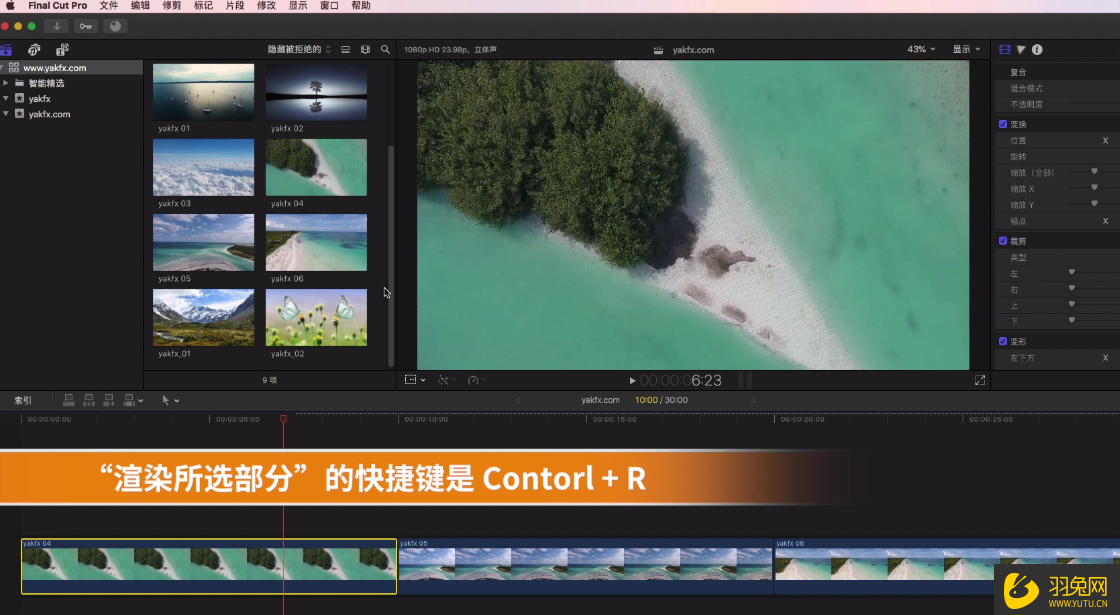Collapse the yakfx.com library in the sidebar
The image size is (1120, 615).
(7, 114)
